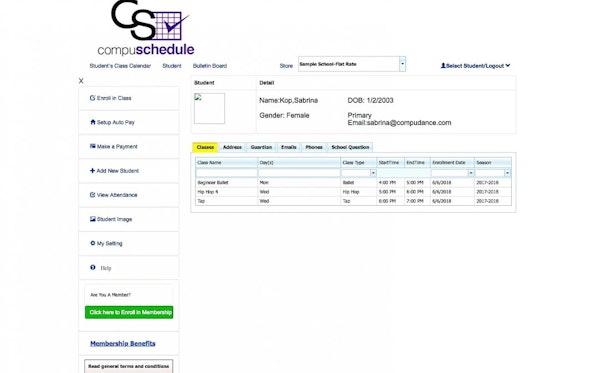
Task: Click the View Attendance check icon
Action: (92, 195)
